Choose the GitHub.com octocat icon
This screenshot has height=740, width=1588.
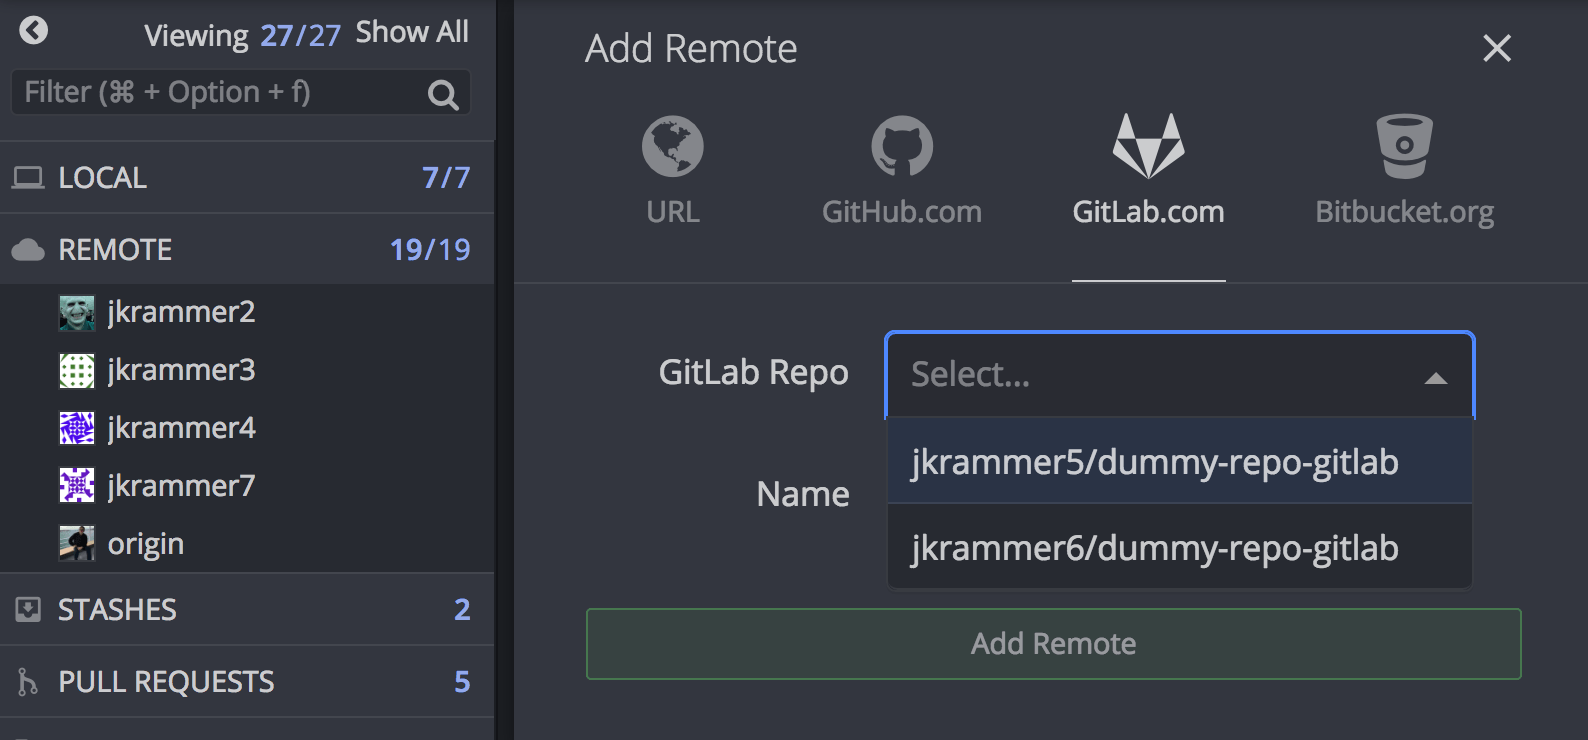click(x=901, y=146)
